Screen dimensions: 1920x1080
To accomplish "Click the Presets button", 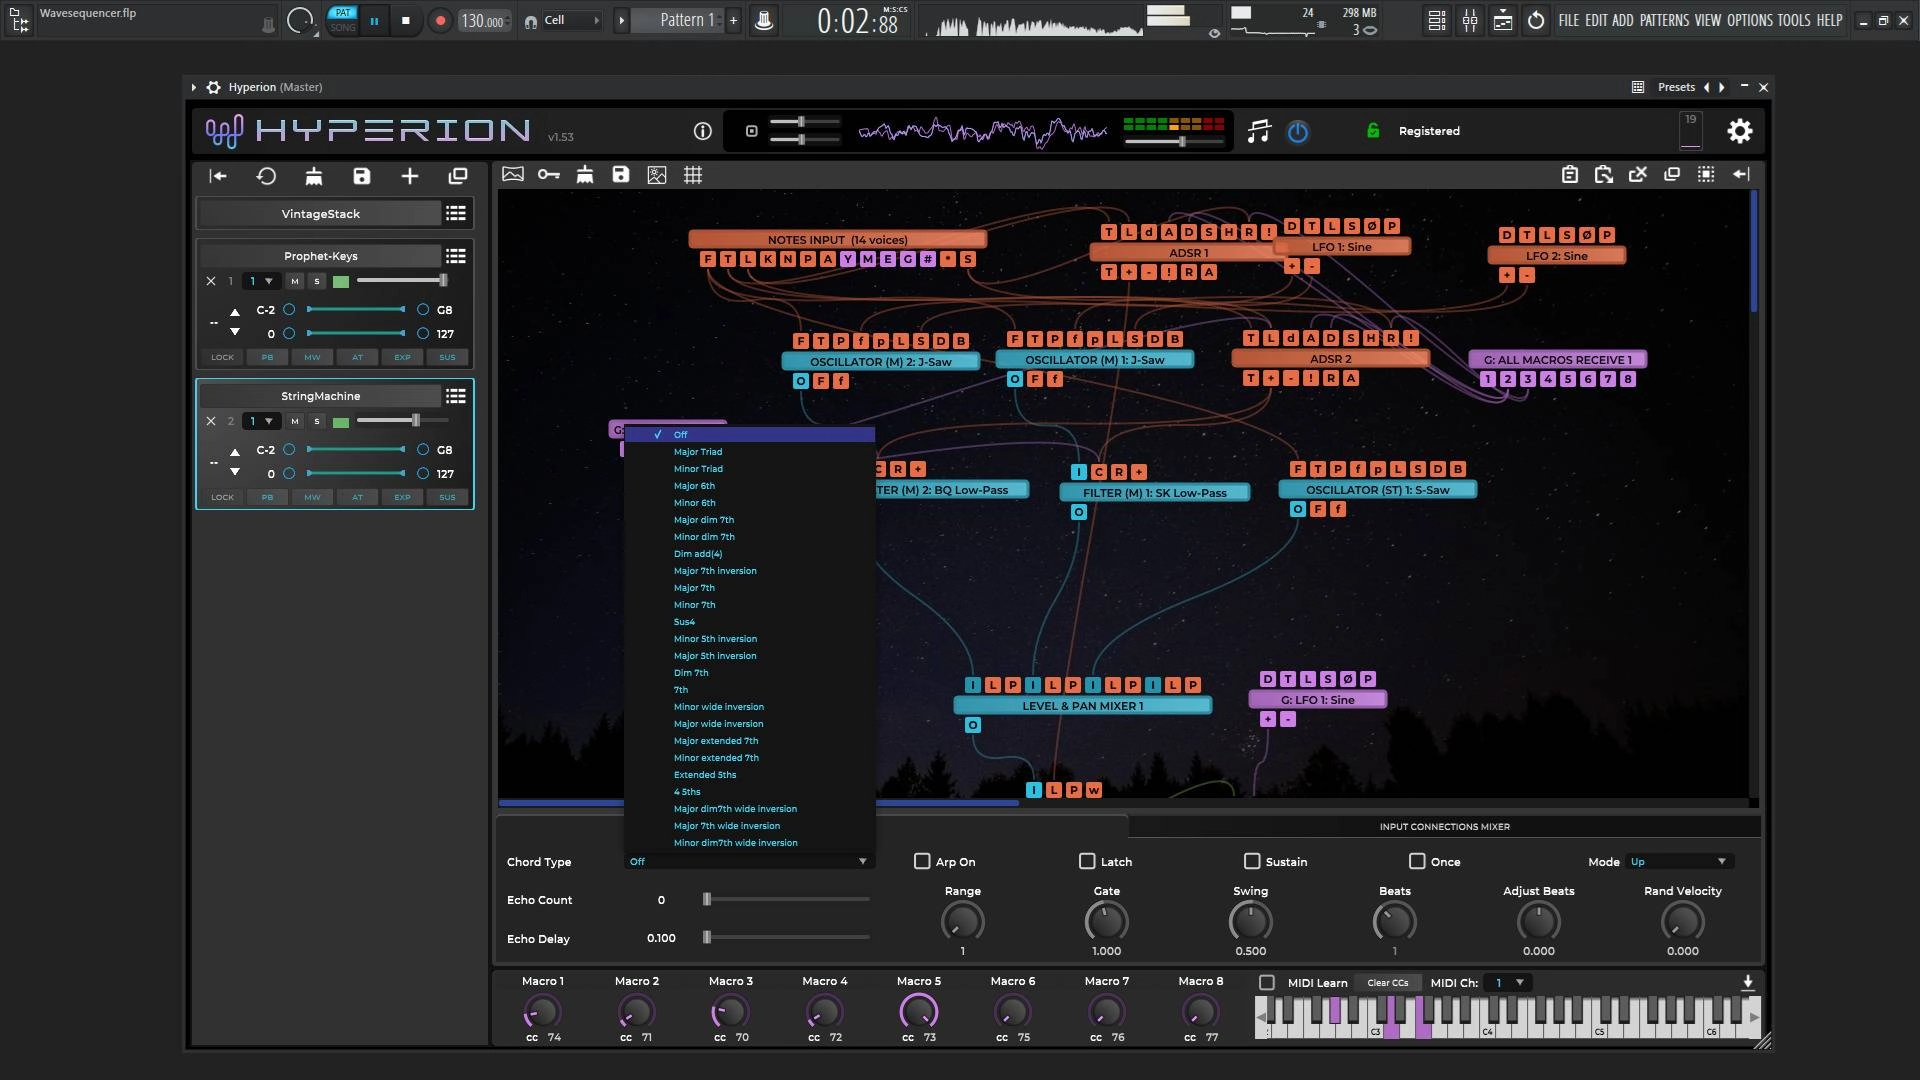I will [1676, 87].
